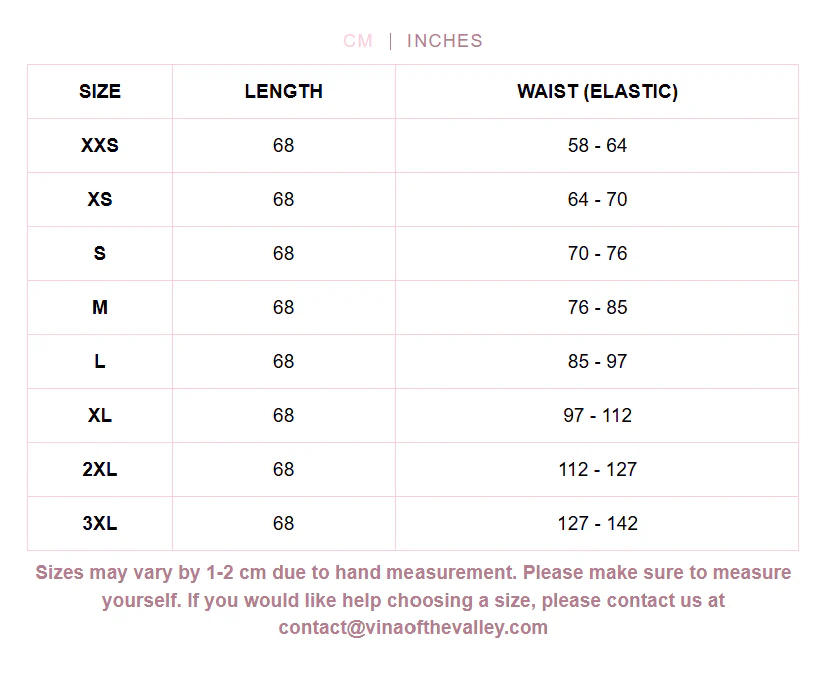Click the length value in 3XL row
The image size is (824, 678).
pos(283,523)
